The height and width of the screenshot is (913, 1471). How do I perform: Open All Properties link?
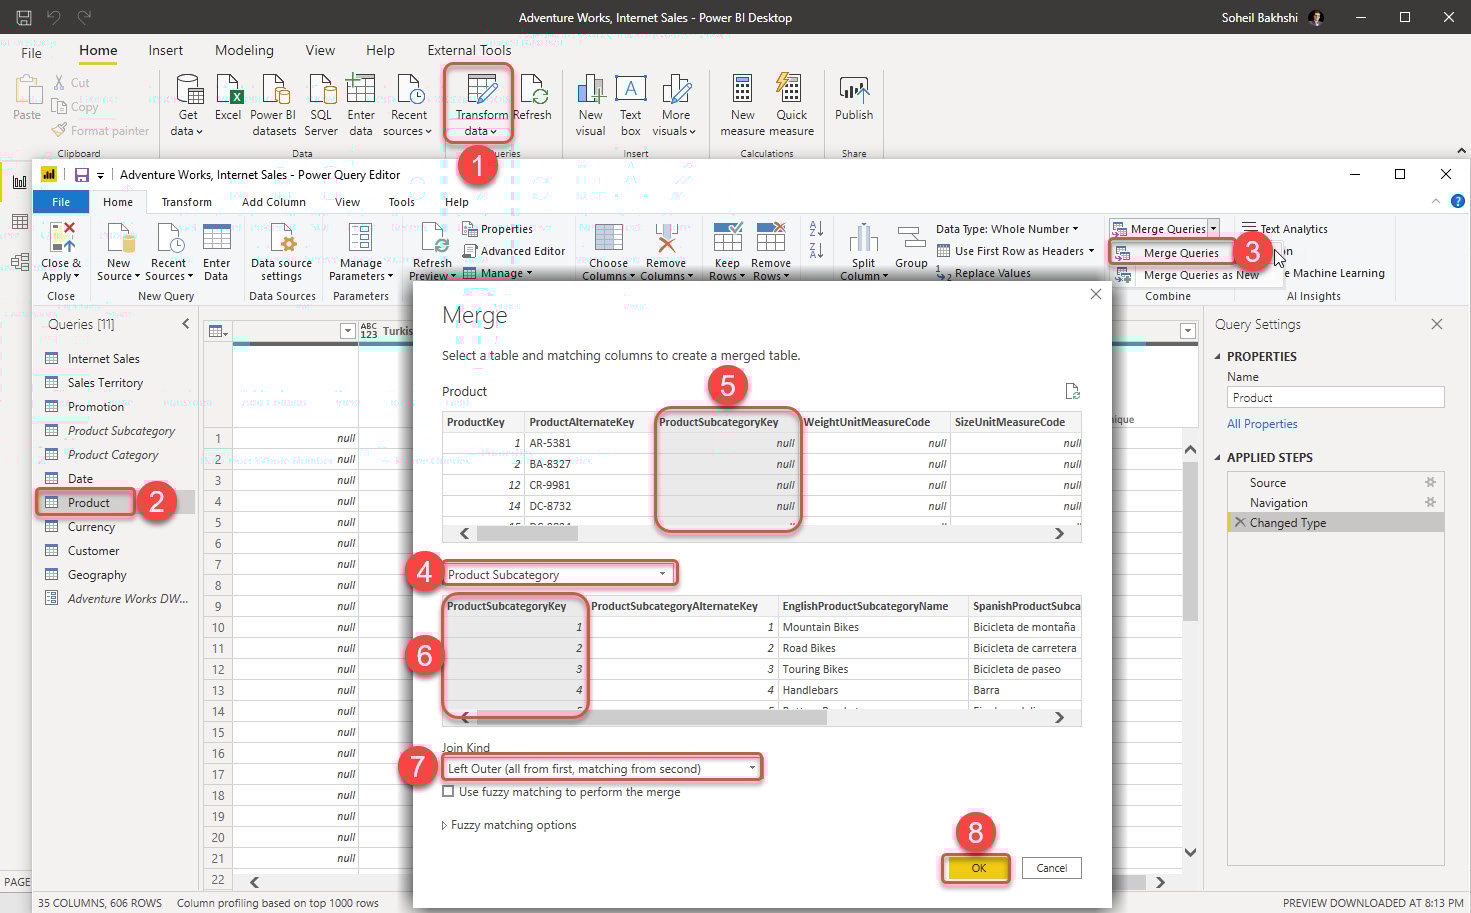pyautogui.click(x=1262, y=424)
